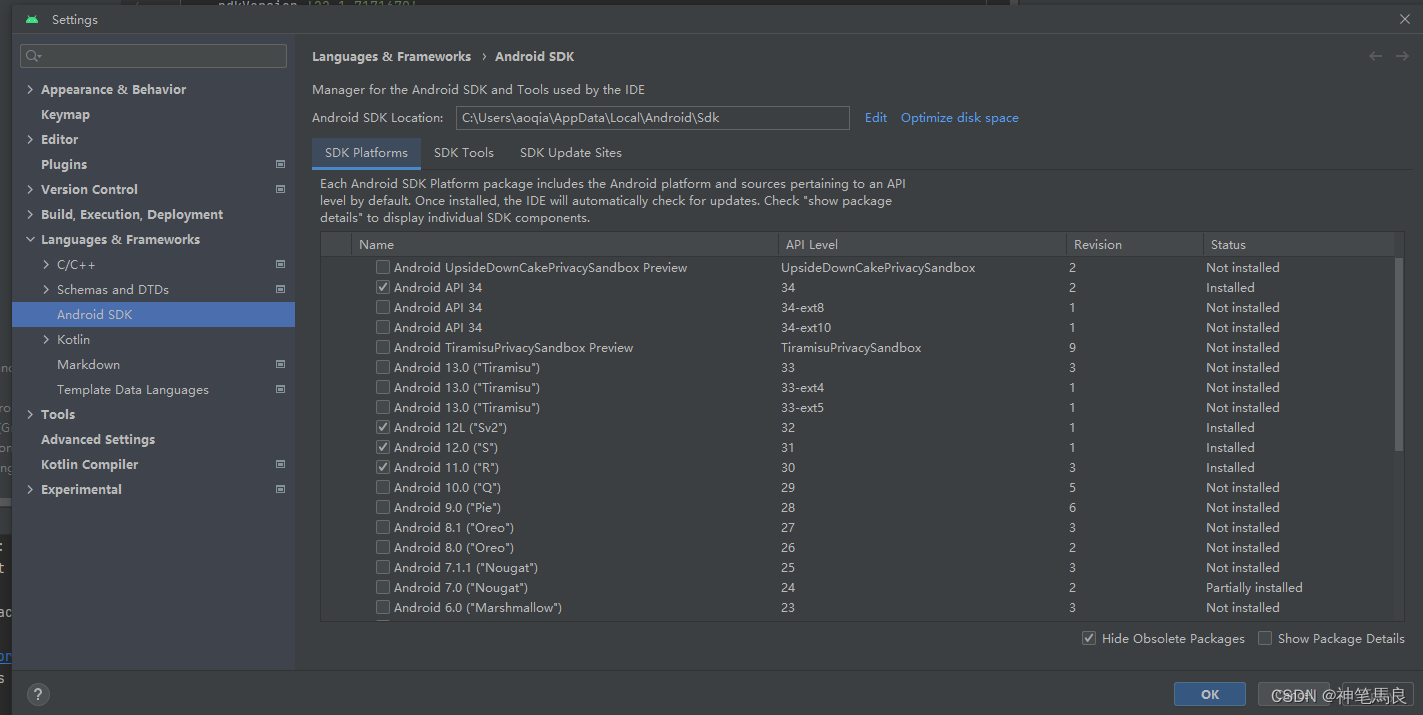Click the 33-ext5 API level cell

point(802,407)
